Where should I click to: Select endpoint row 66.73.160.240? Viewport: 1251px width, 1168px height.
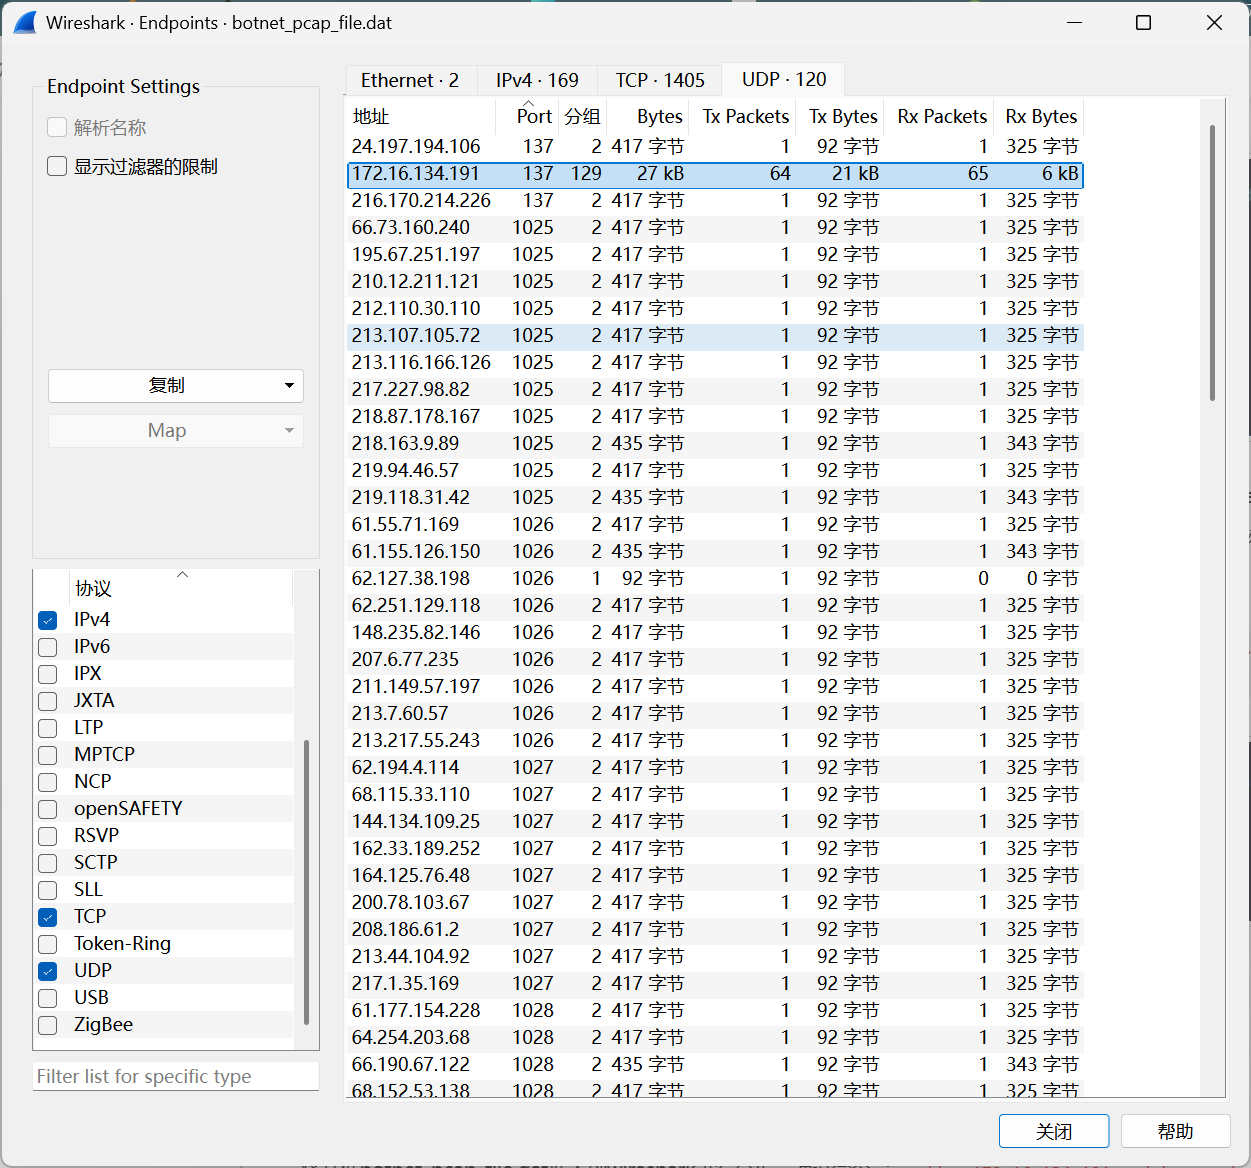pos(715,228)
